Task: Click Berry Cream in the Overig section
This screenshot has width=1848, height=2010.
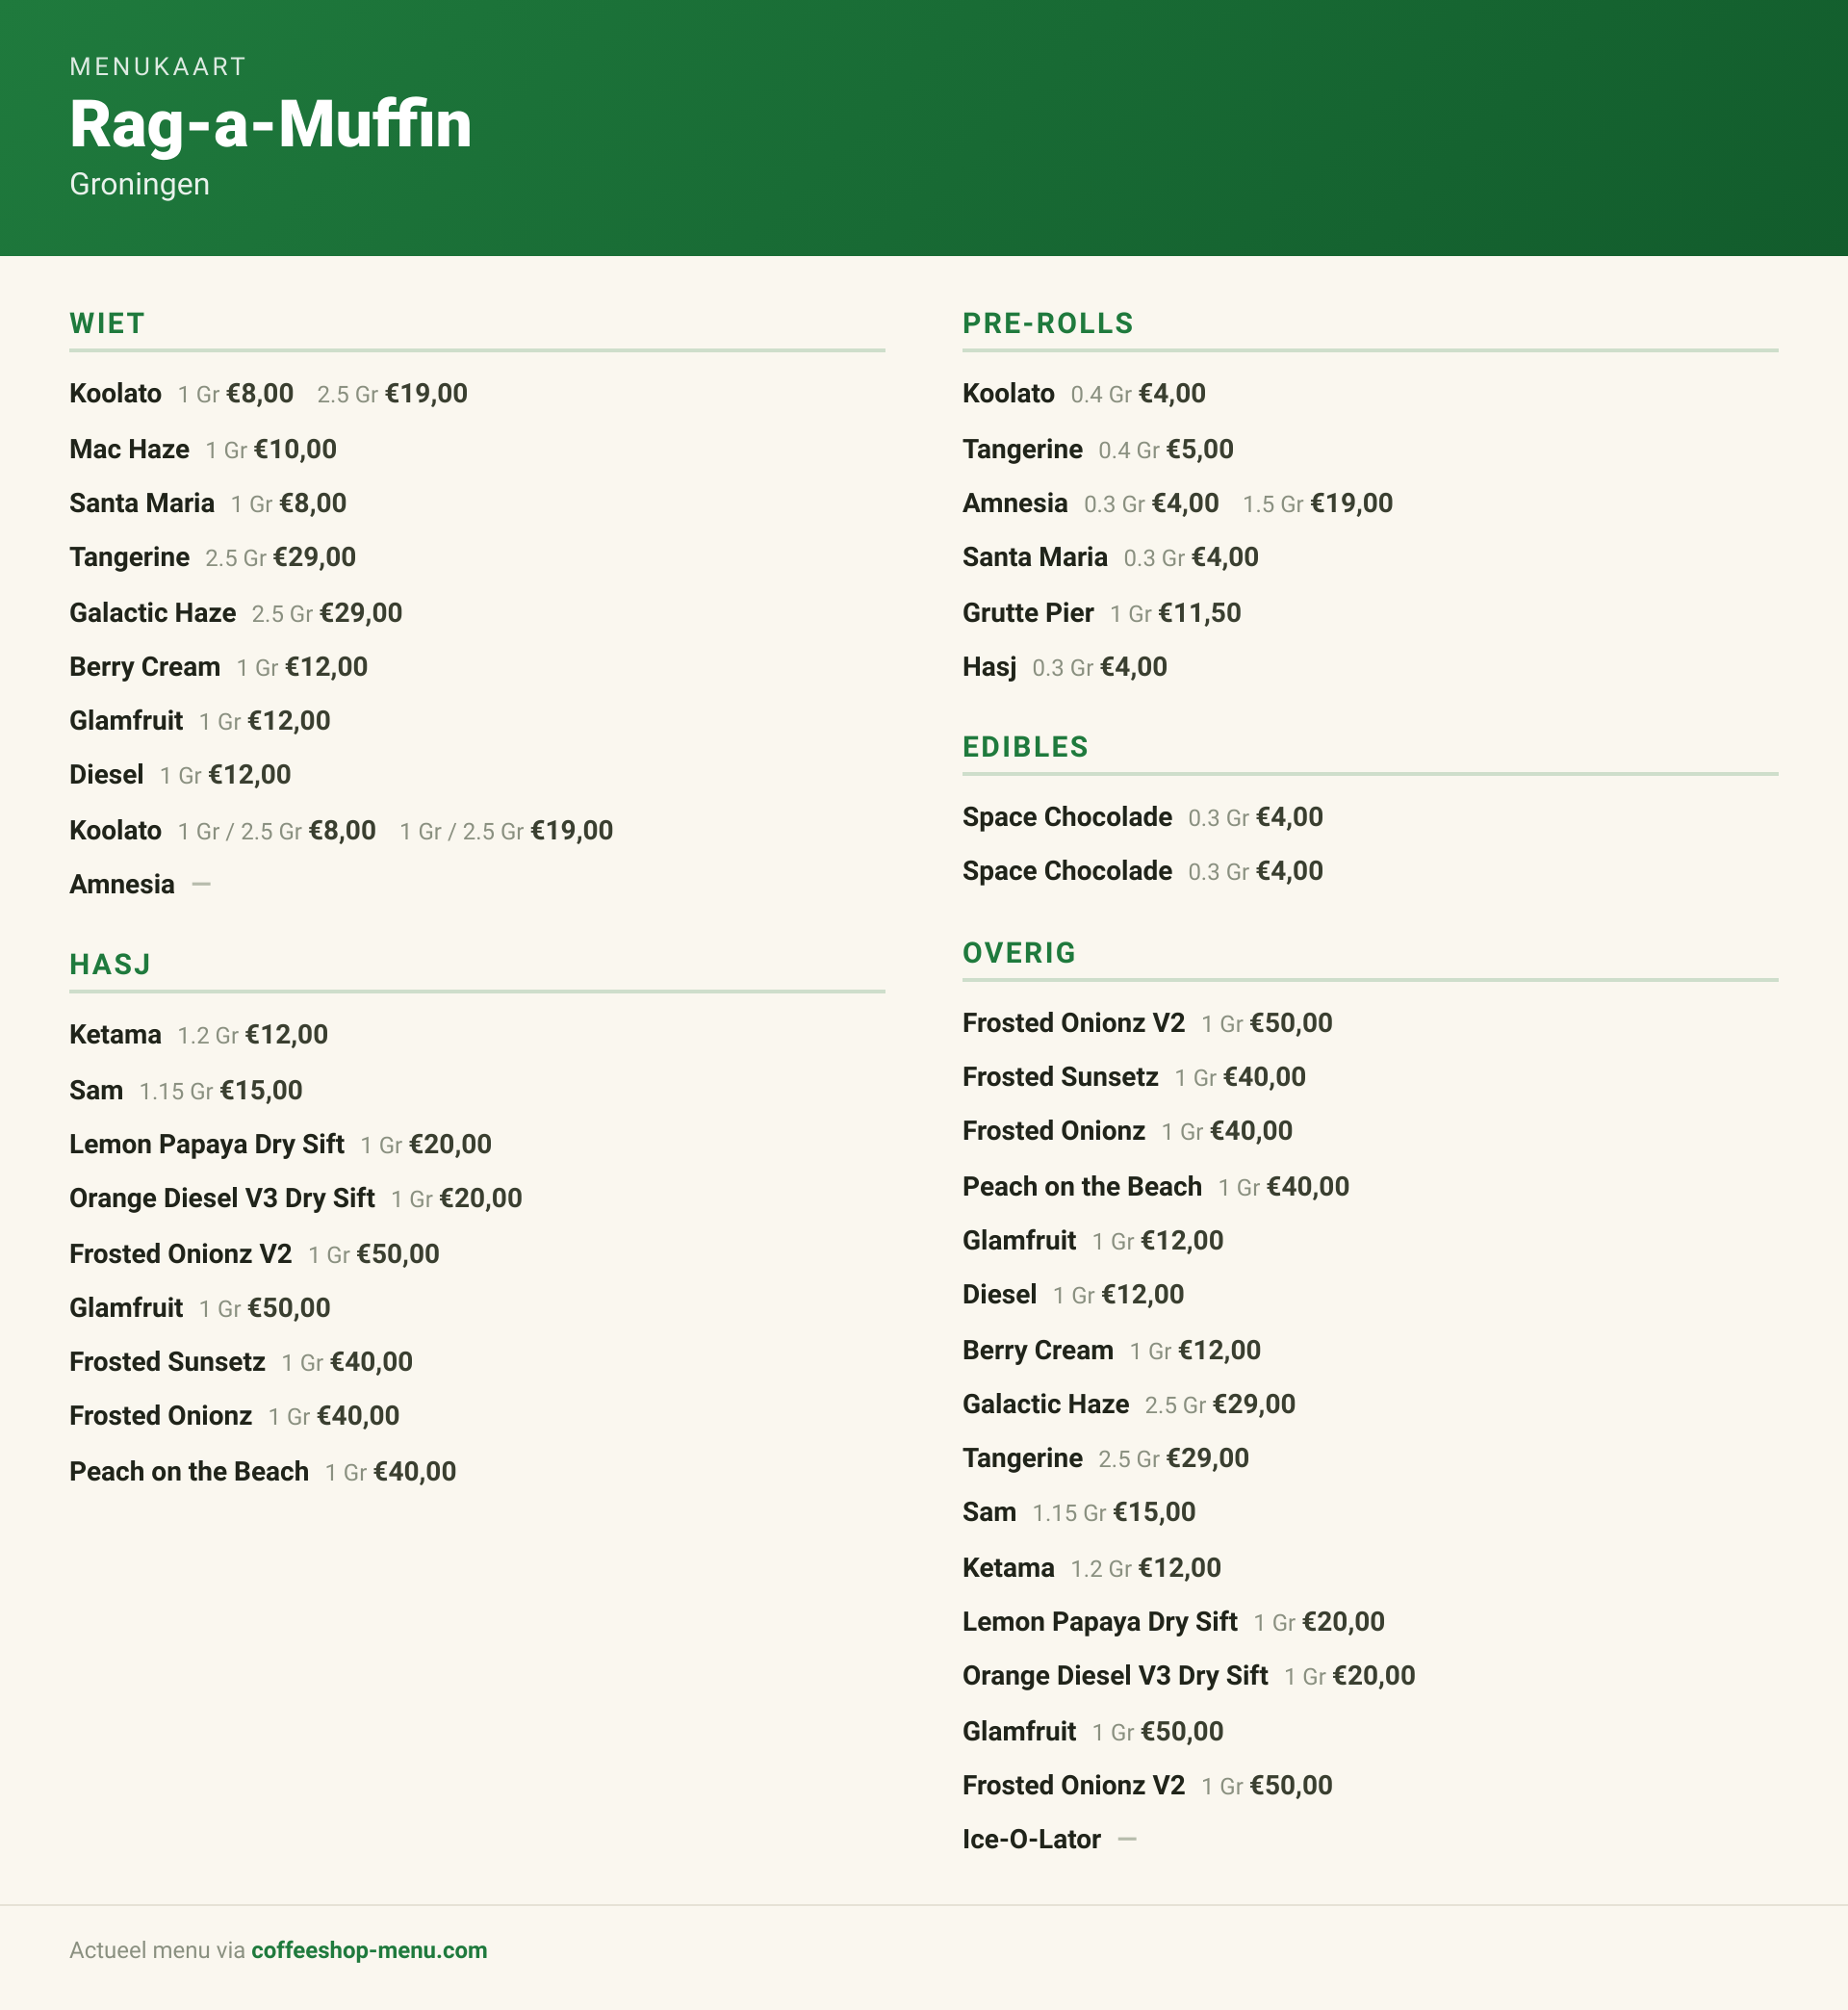Action: (x=1038, y=1350)
